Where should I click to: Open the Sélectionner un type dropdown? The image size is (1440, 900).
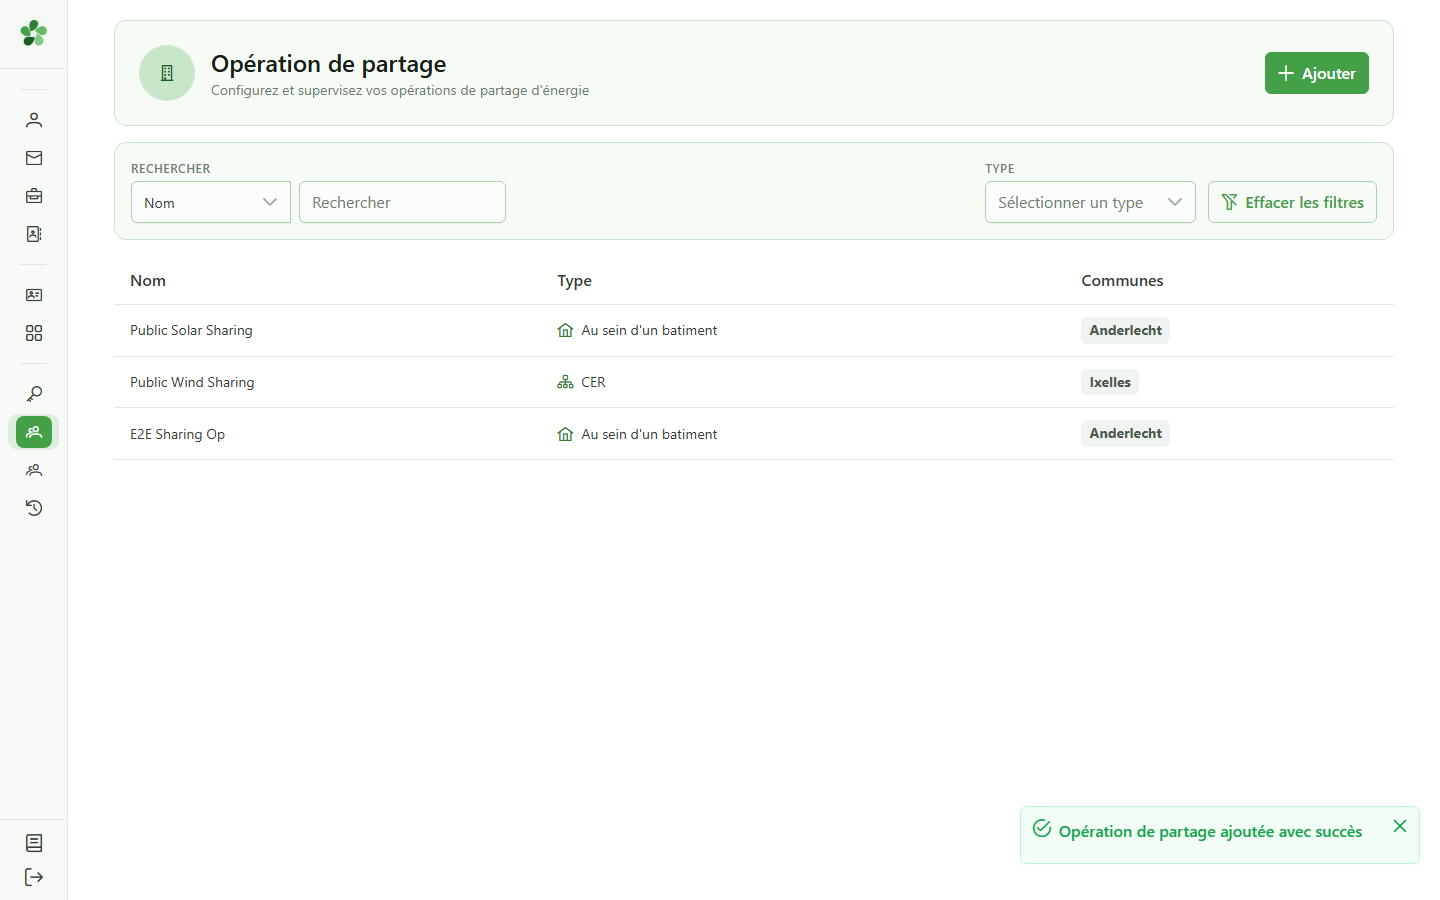[1090, 202]
